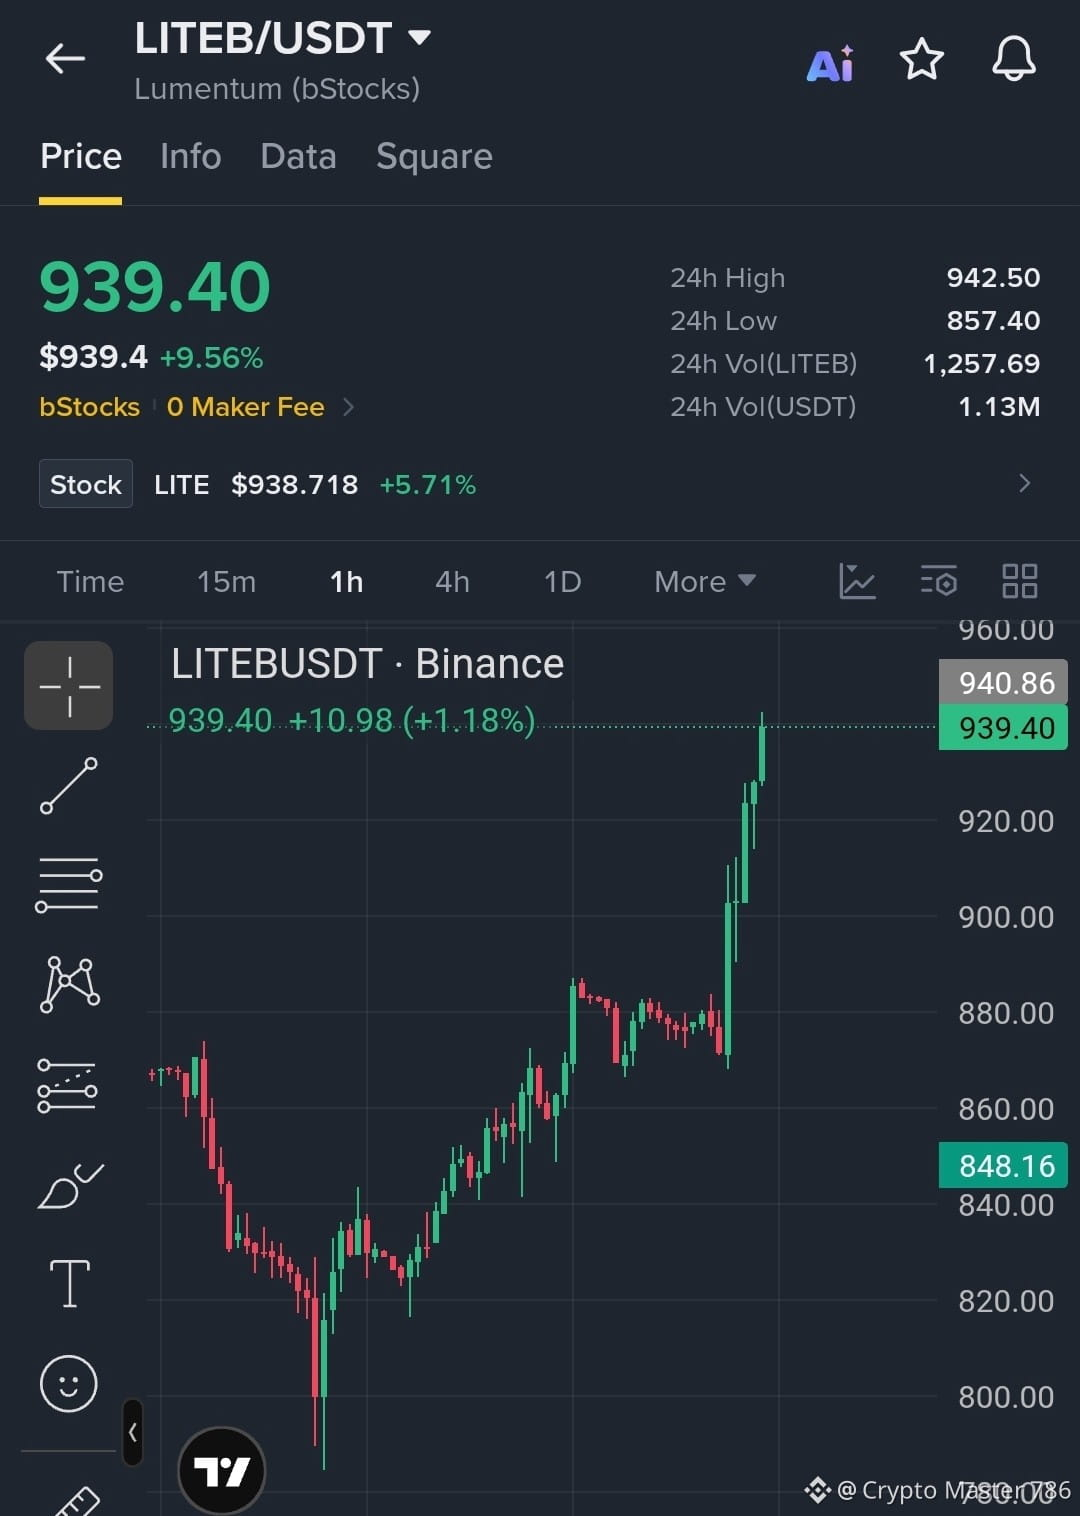Select the ruler measure tool

(x=75, y=1502)
